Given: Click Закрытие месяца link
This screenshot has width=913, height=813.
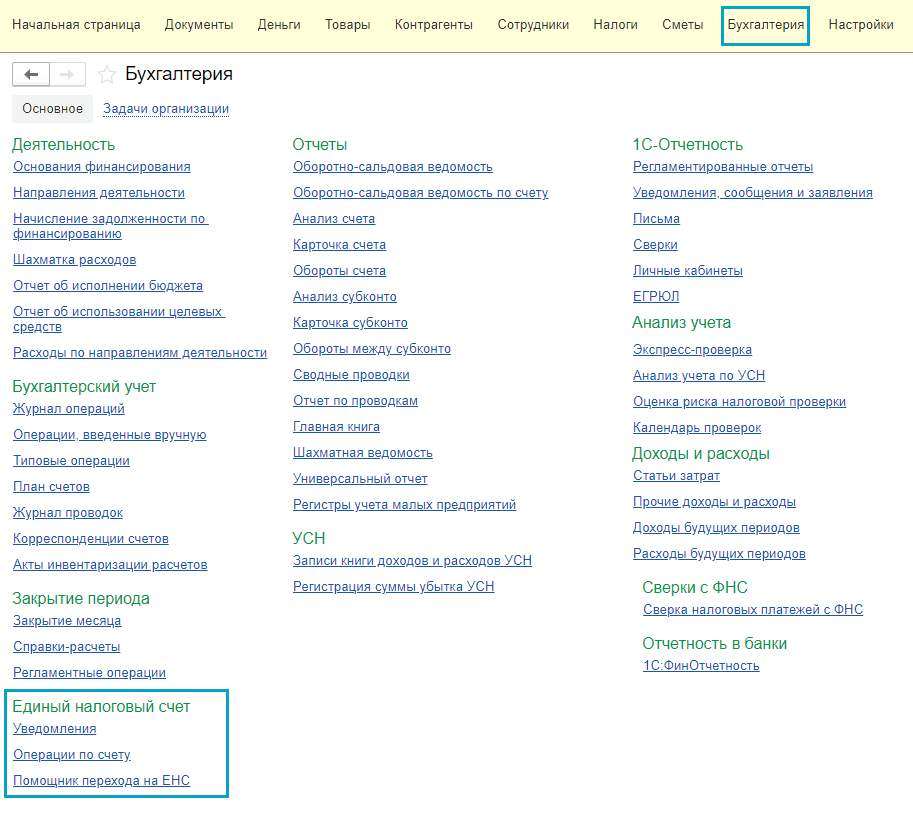Looking at the screenshot, I should tap(67, 621).
